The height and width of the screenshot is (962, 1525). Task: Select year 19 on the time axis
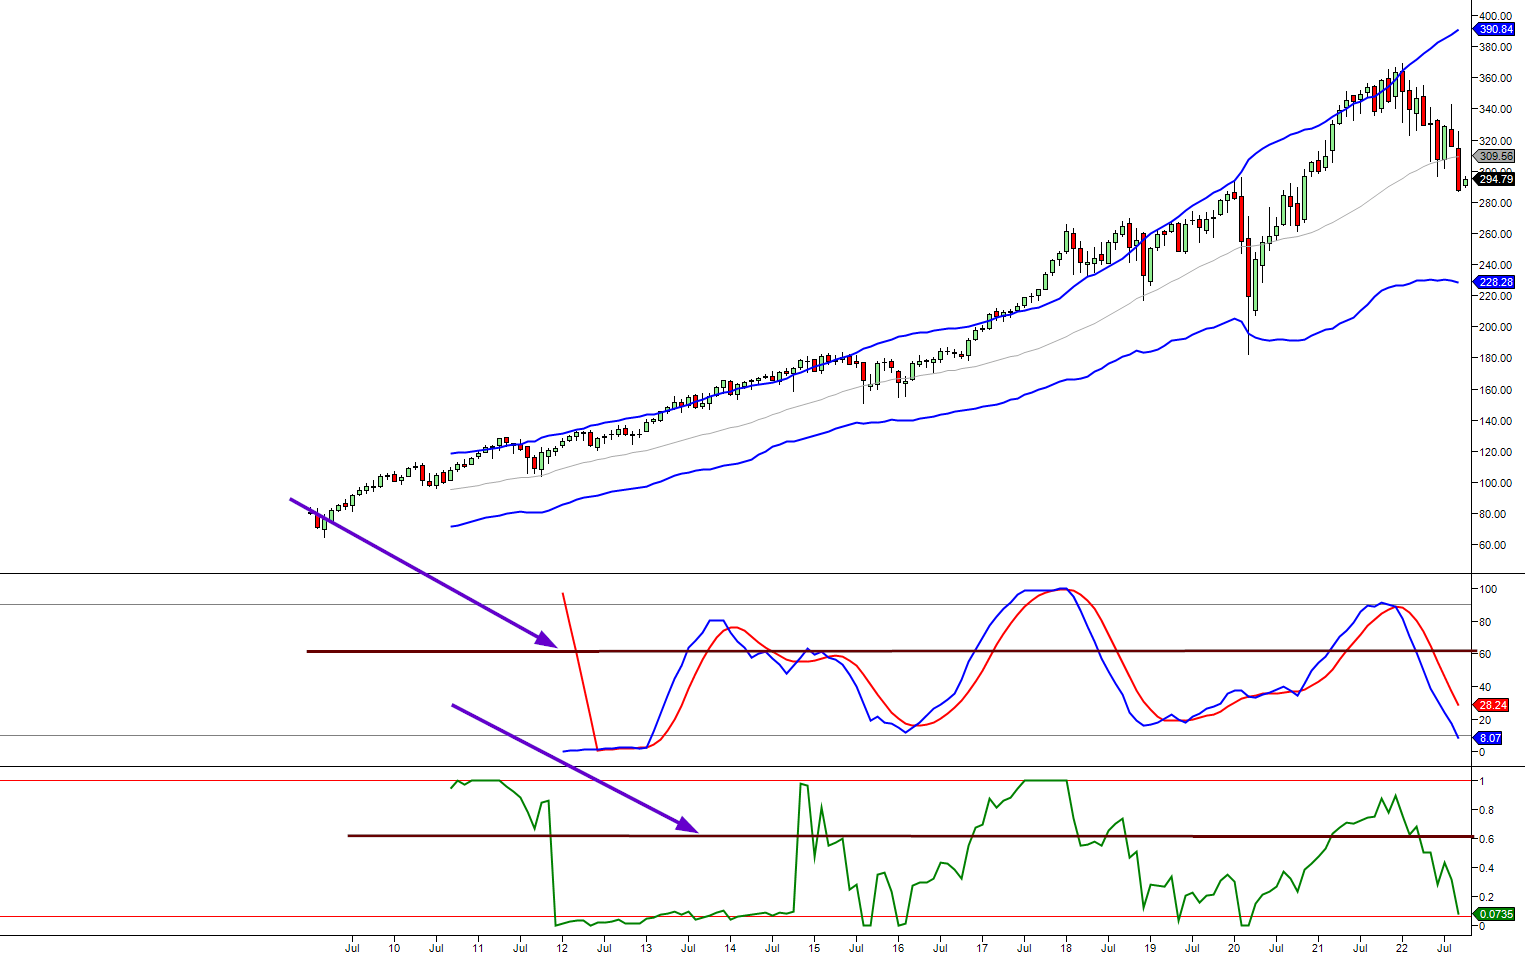1150,947
